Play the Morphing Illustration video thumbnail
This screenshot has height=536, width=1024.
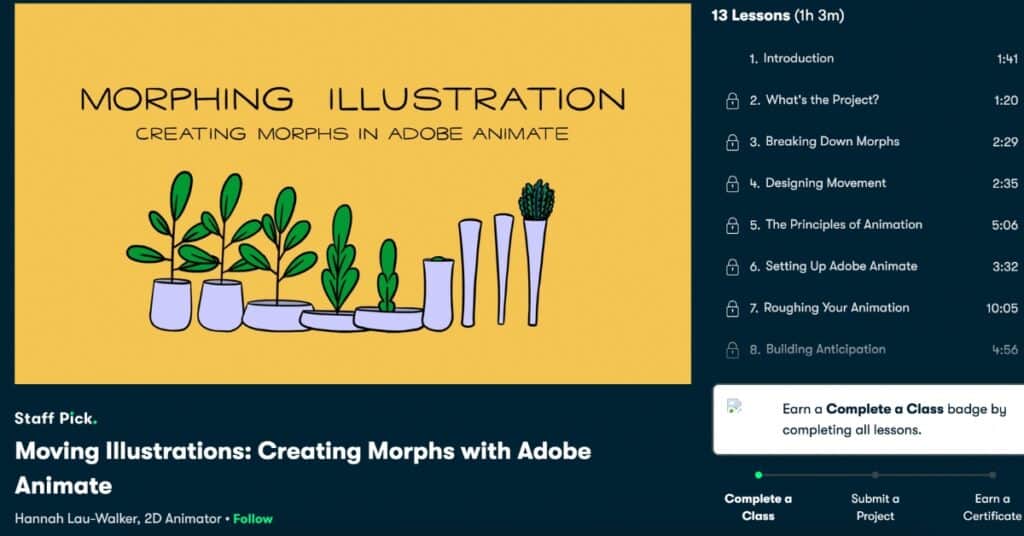click(352, 193)
